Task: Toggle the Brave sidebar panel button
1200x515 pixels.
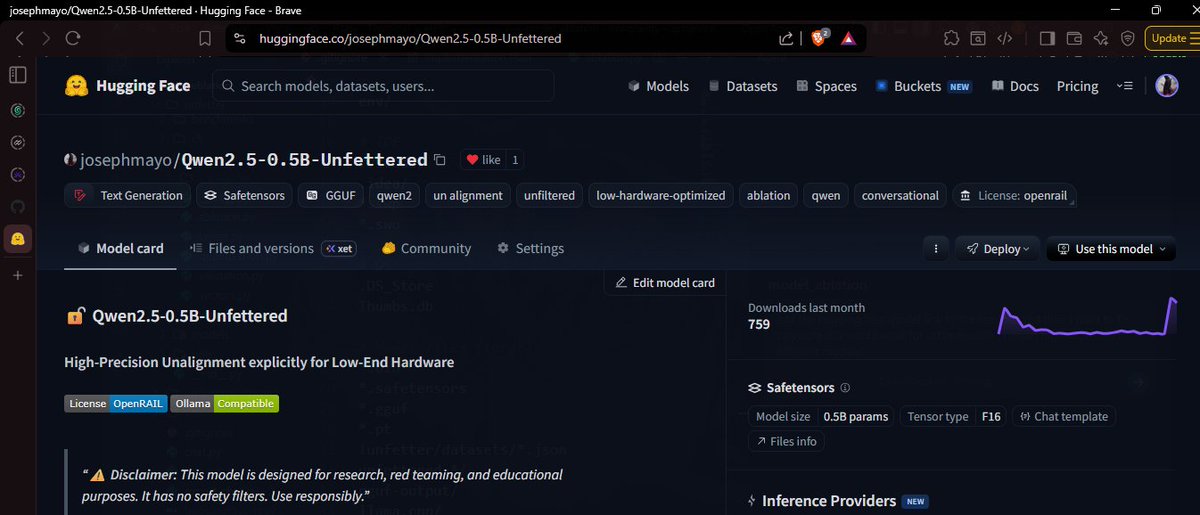Action: click(x=1047, y=38)
